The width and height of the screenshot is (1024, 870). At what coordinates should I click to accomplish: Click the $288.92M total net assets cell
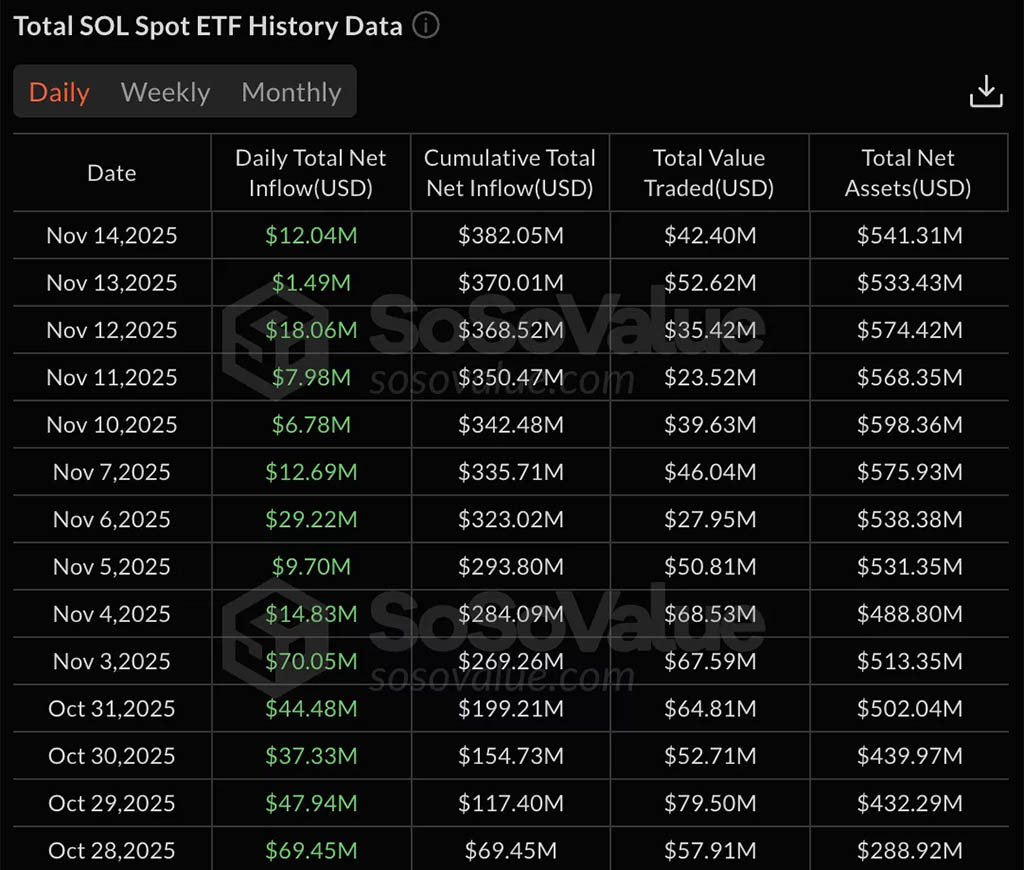[908, 851]
